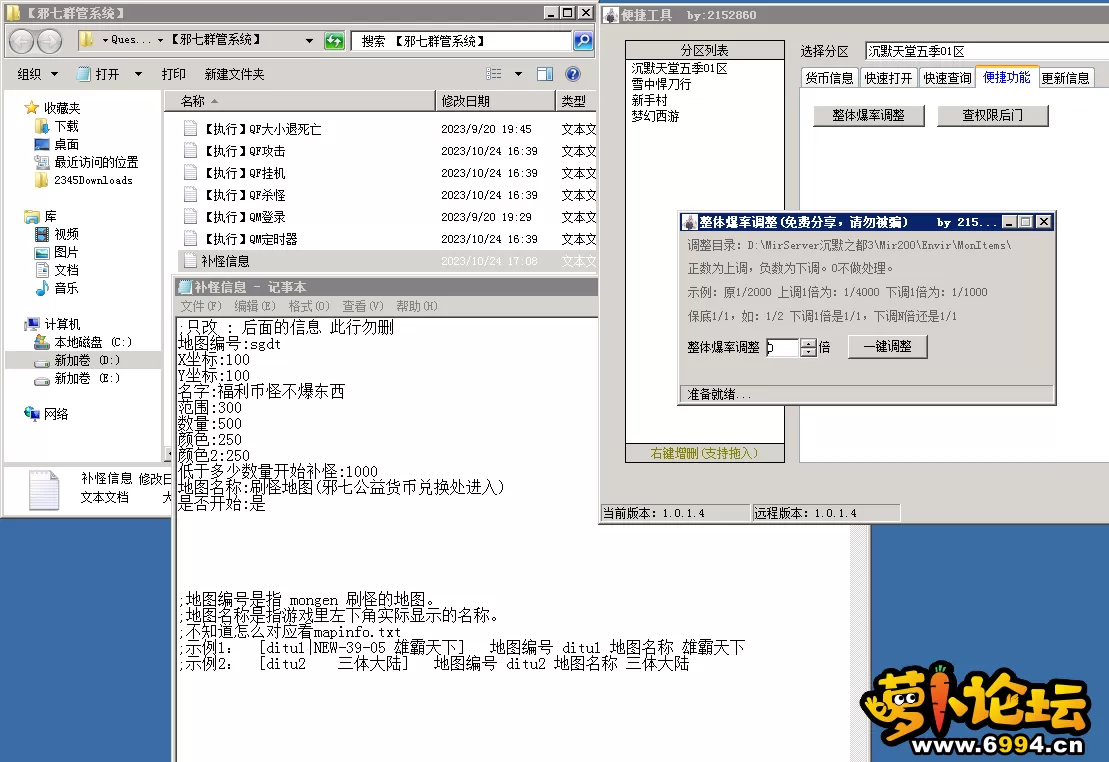Select the 【执行】QF攻击 file icon

[190, 151]
